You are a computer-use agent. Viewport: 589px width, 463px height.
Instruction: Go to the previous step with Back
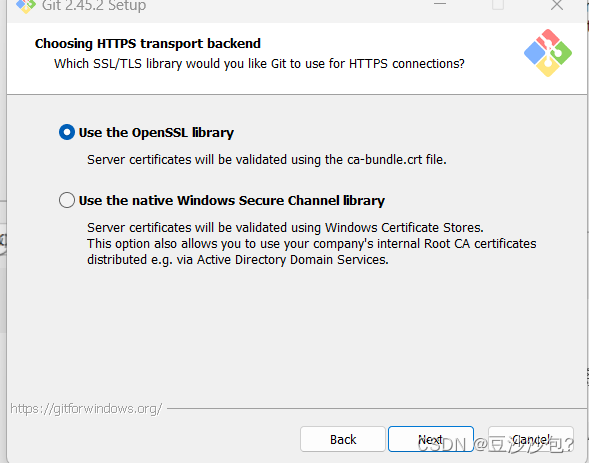pos(343,439)
